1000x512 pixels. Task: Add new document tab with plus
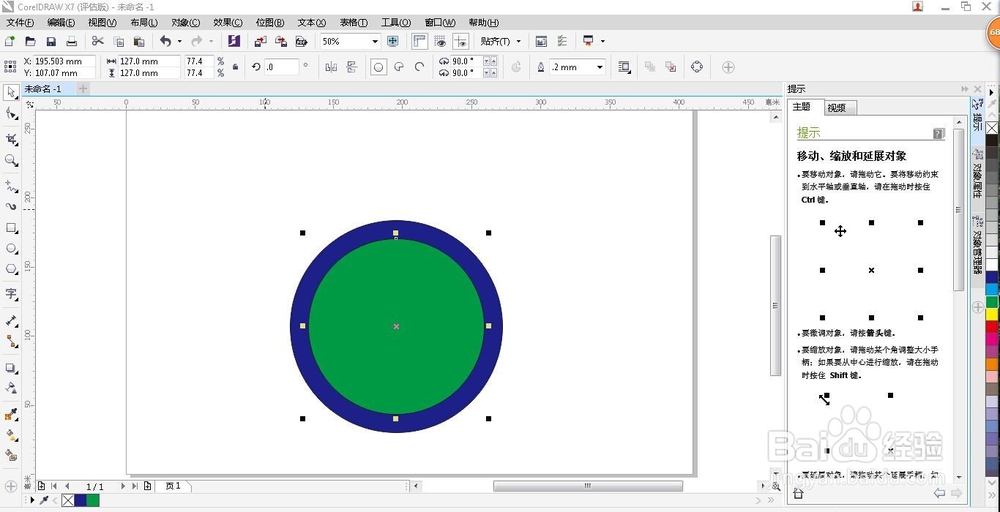pos(83,89)
